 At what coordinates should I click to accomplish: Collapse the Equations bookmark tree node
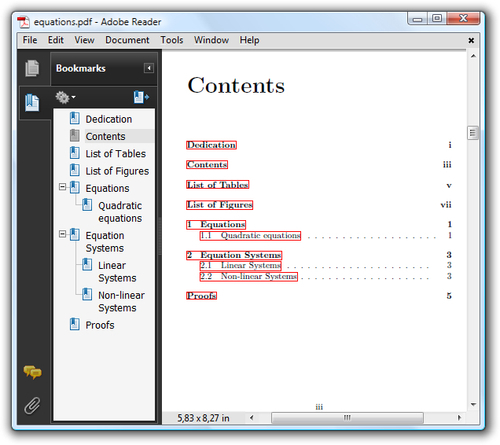[62, 187]
